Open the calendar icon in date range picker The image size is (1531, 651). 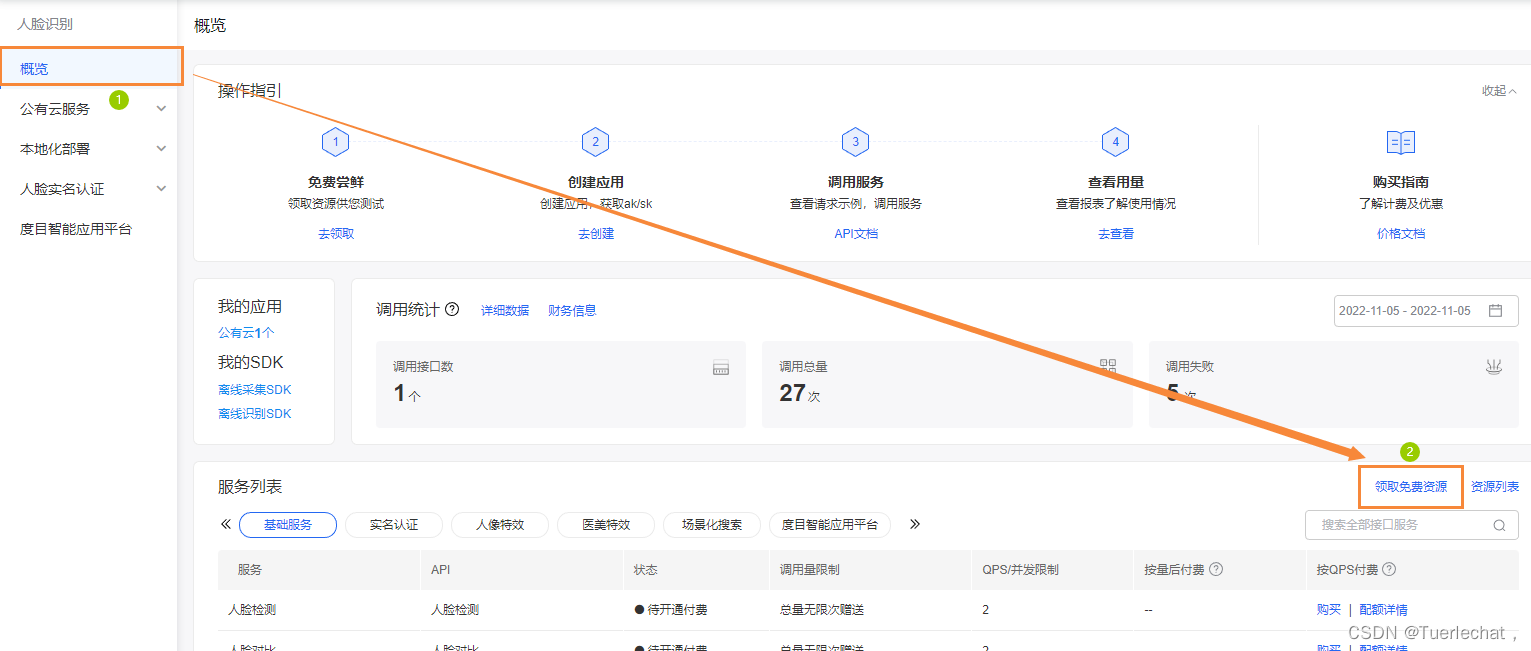click(x=1497, y=310)
